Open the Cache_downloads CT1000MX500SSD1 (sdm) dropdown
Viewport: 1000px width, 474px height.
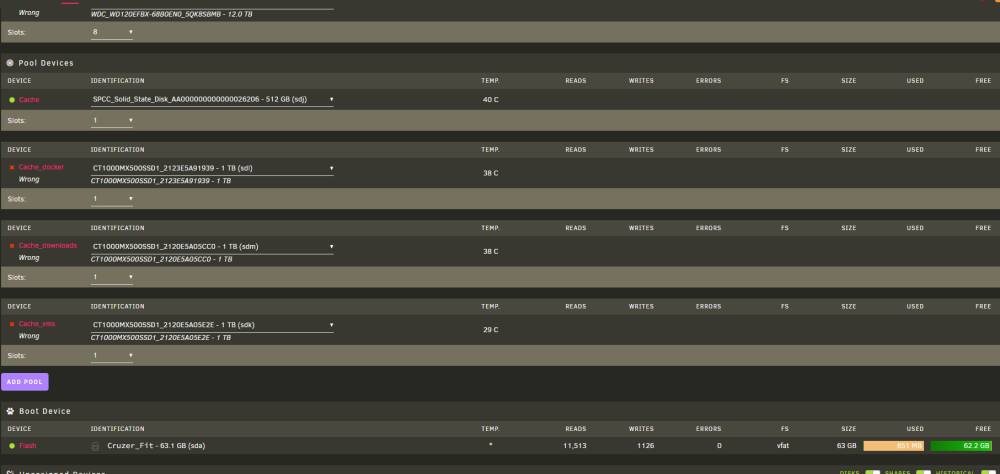tap(212, 246)
